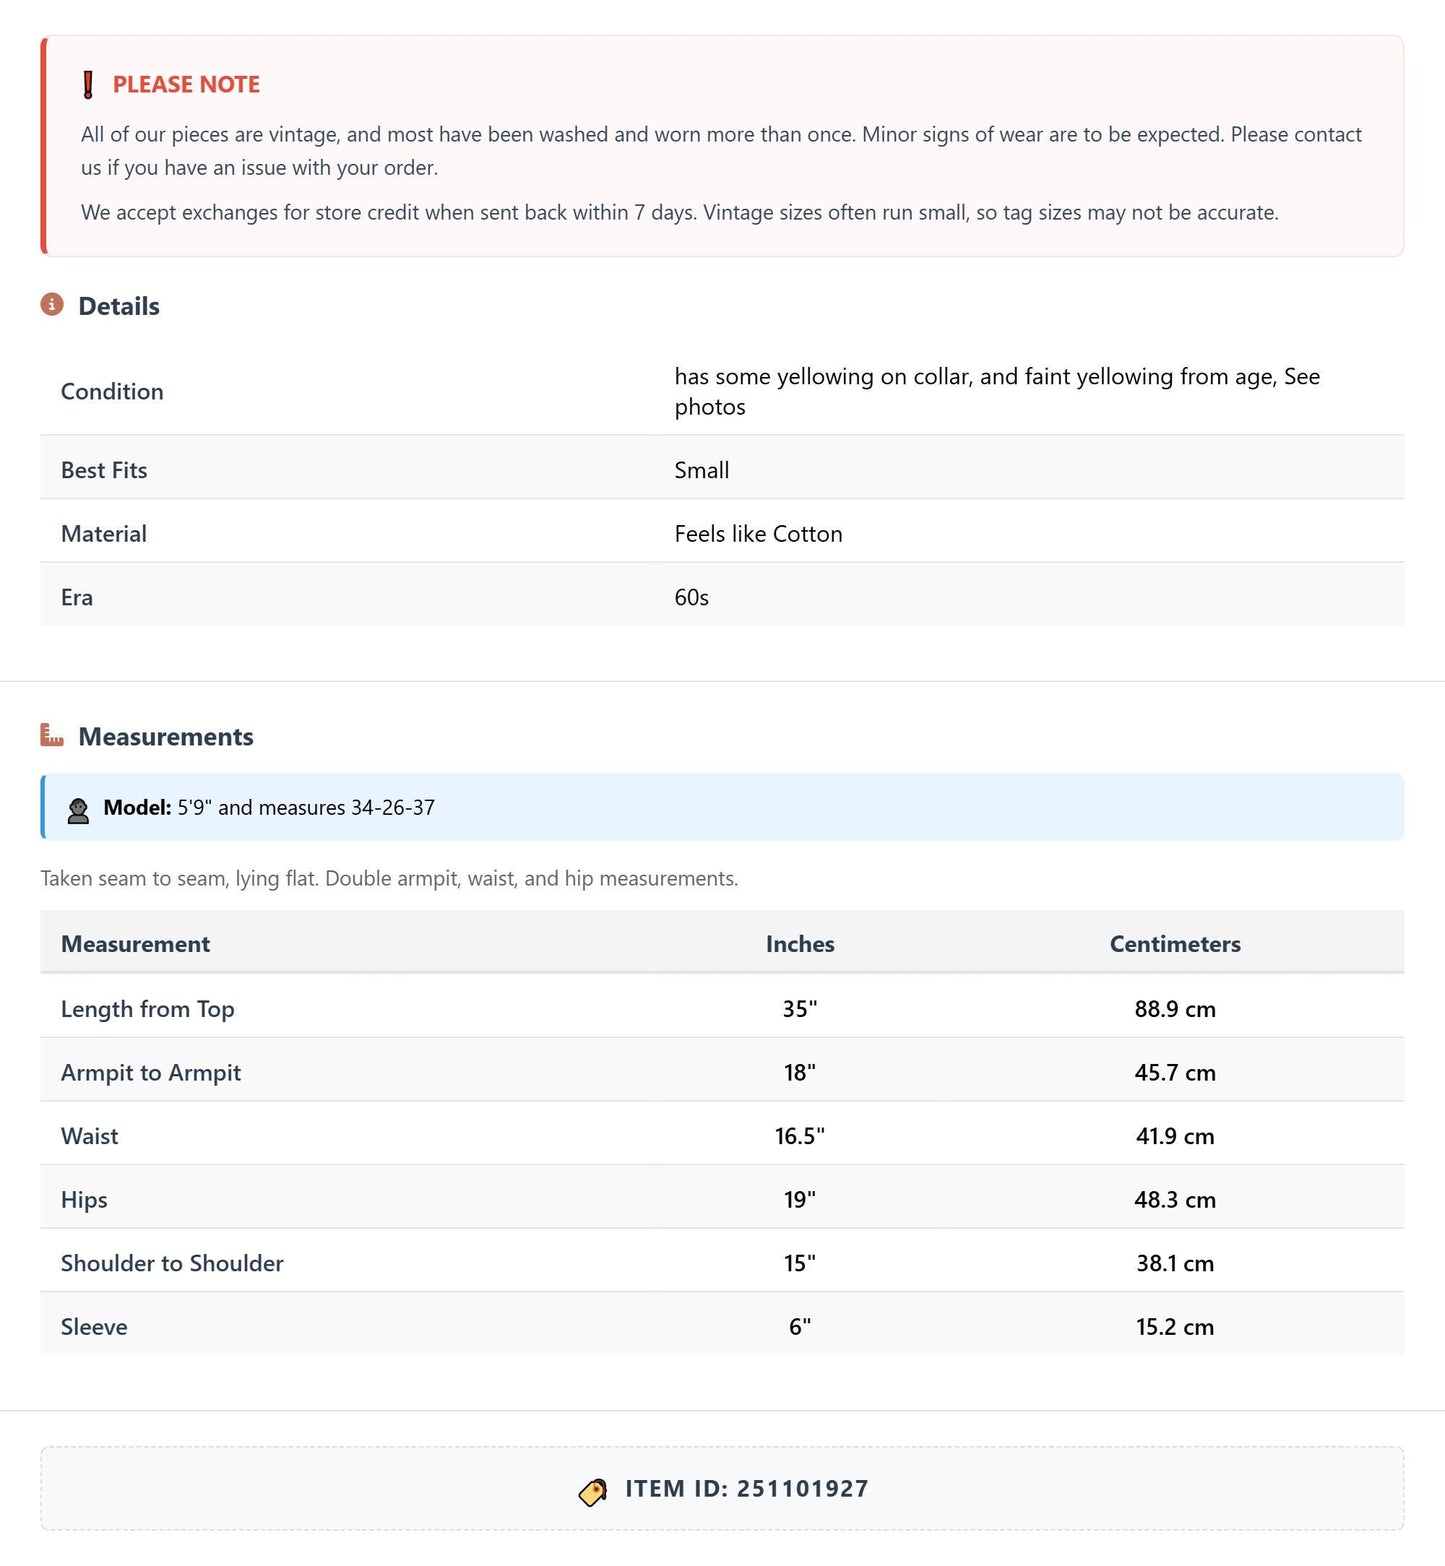Click the Length from Top row label
1445x1566 pixels.
148,1009
